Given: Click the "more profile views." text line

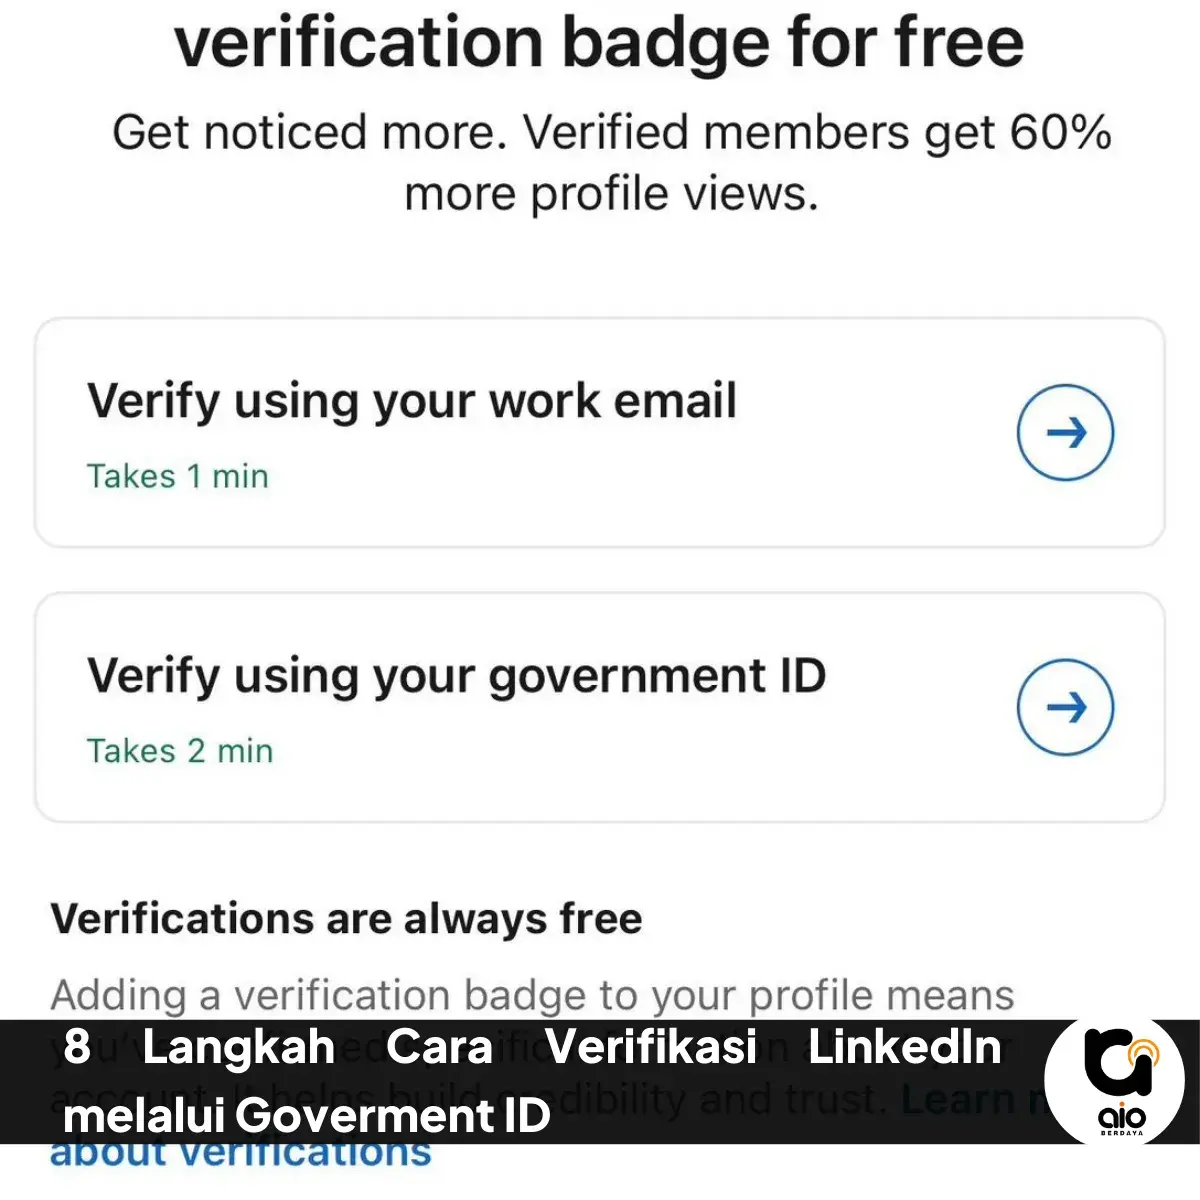Looking at the screenshot, I should click(611, 194).
